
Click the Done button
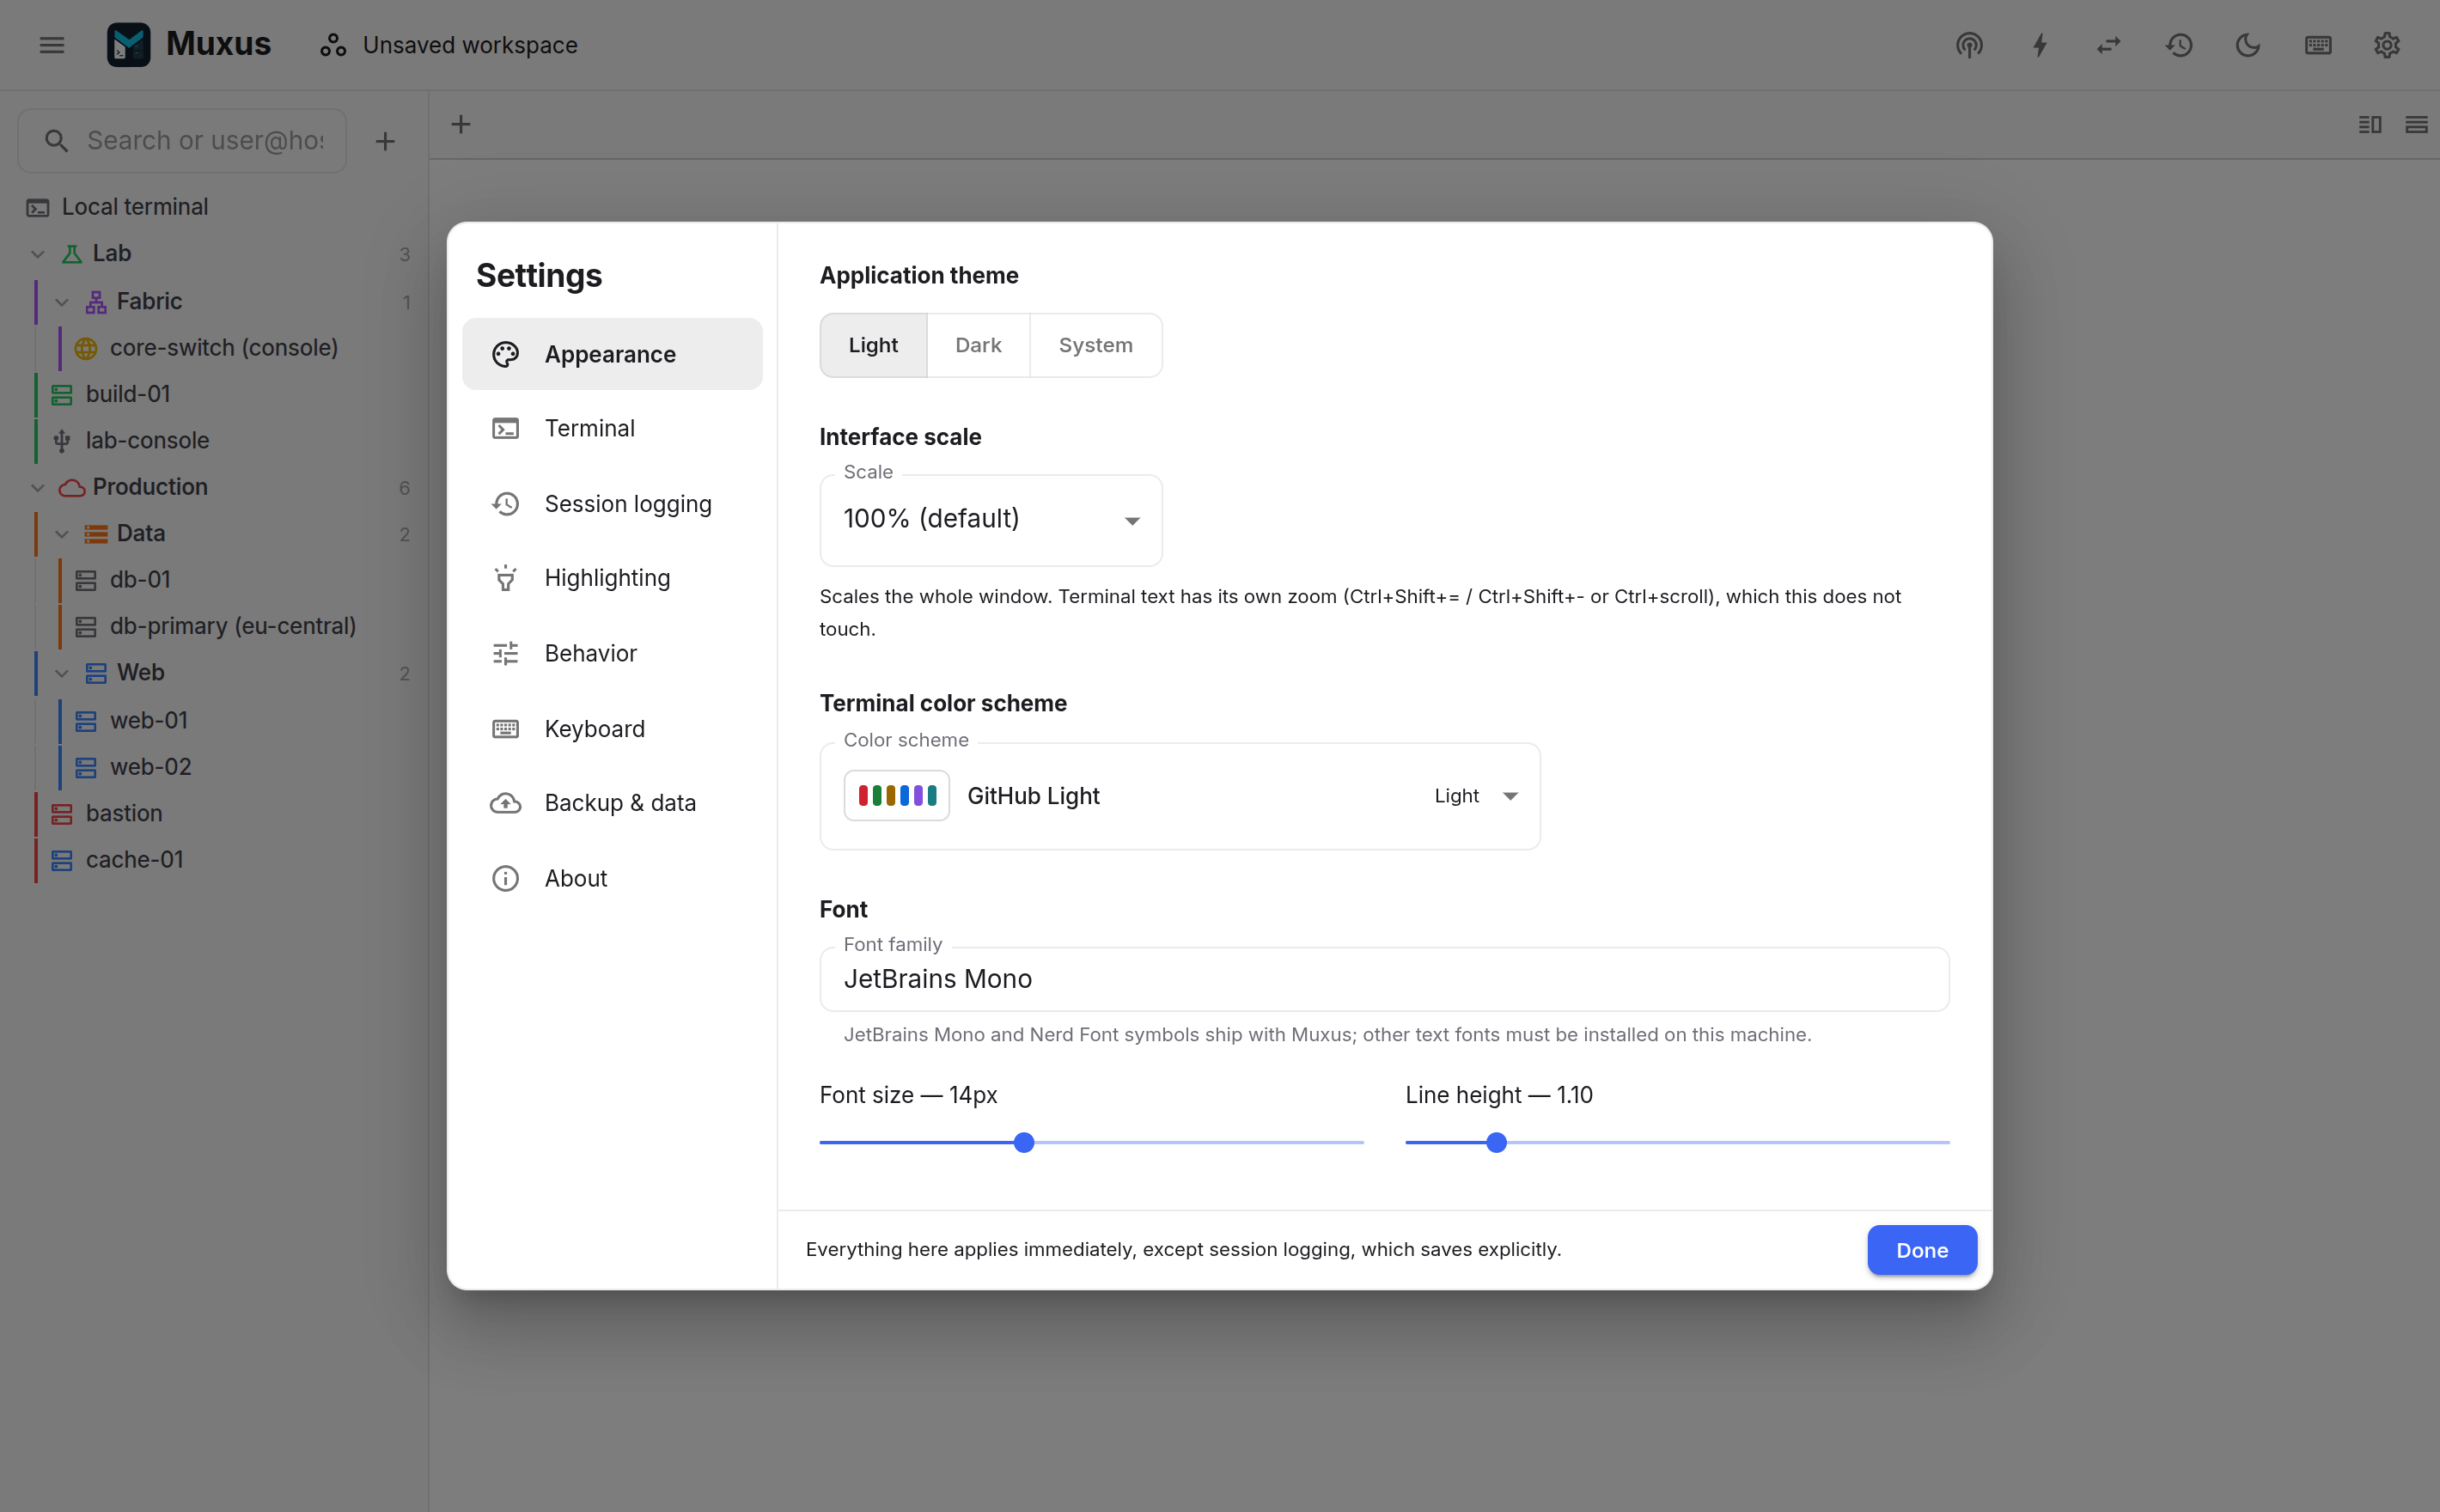click(x=1922, y=1250)
